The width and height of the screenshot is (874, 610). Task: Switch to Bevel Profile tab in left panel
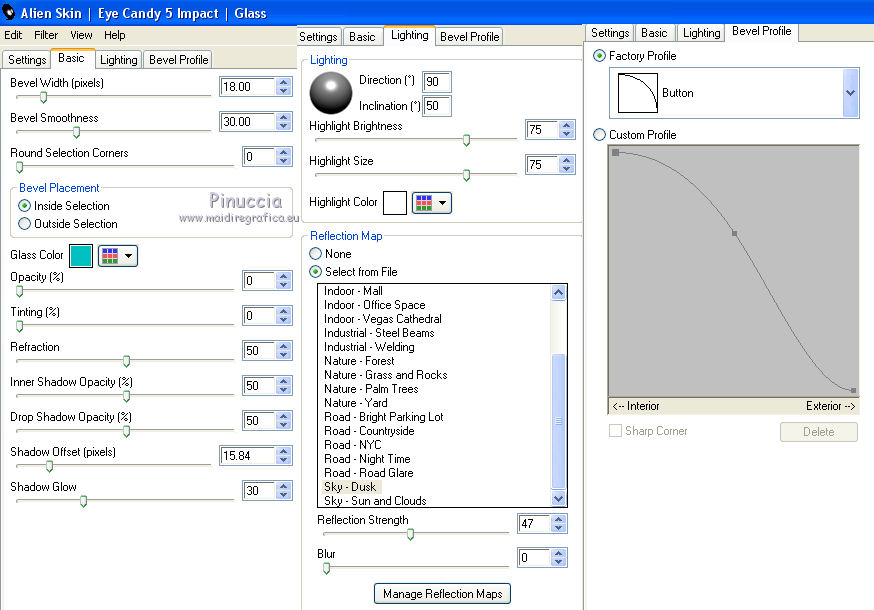[178, 60]
